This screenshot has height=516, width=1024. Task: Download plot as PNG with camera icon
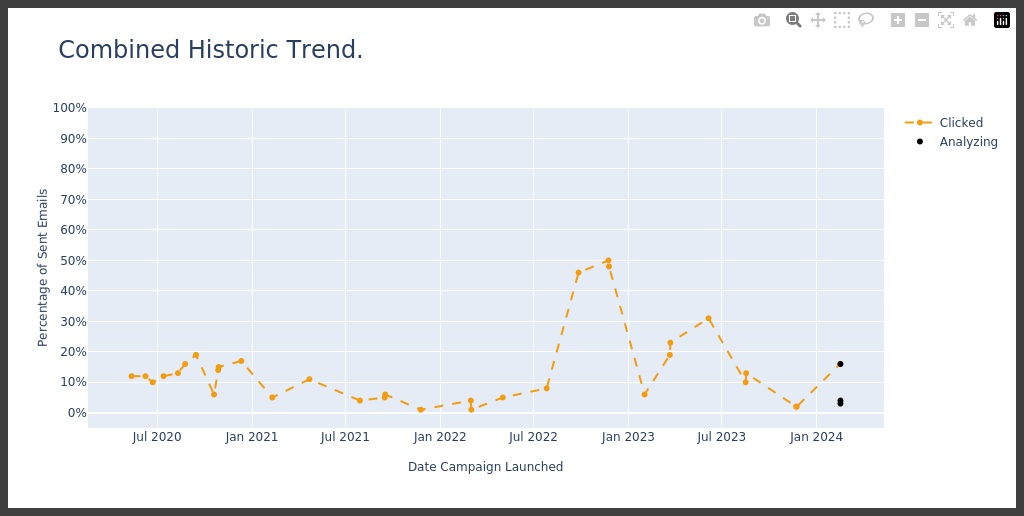762,20
